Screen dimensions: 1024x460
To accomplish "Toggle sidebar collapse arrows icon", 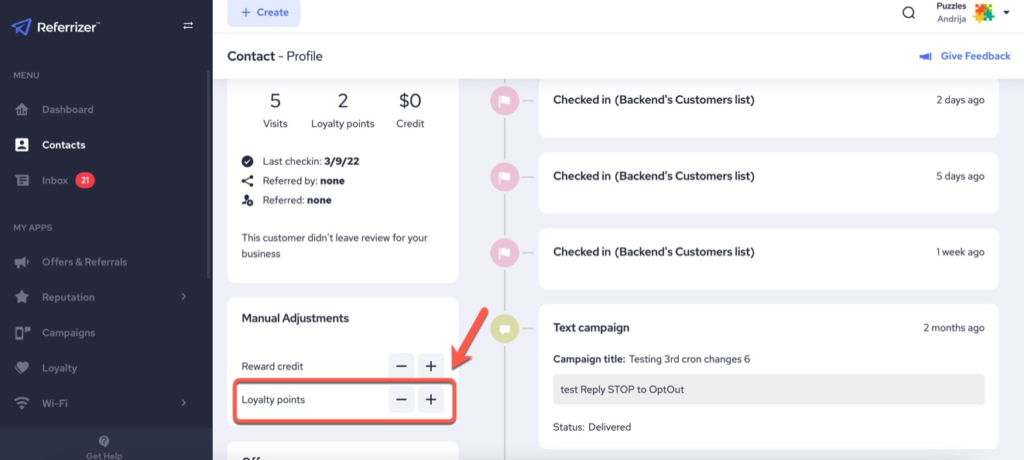I will tap(188, 26).
